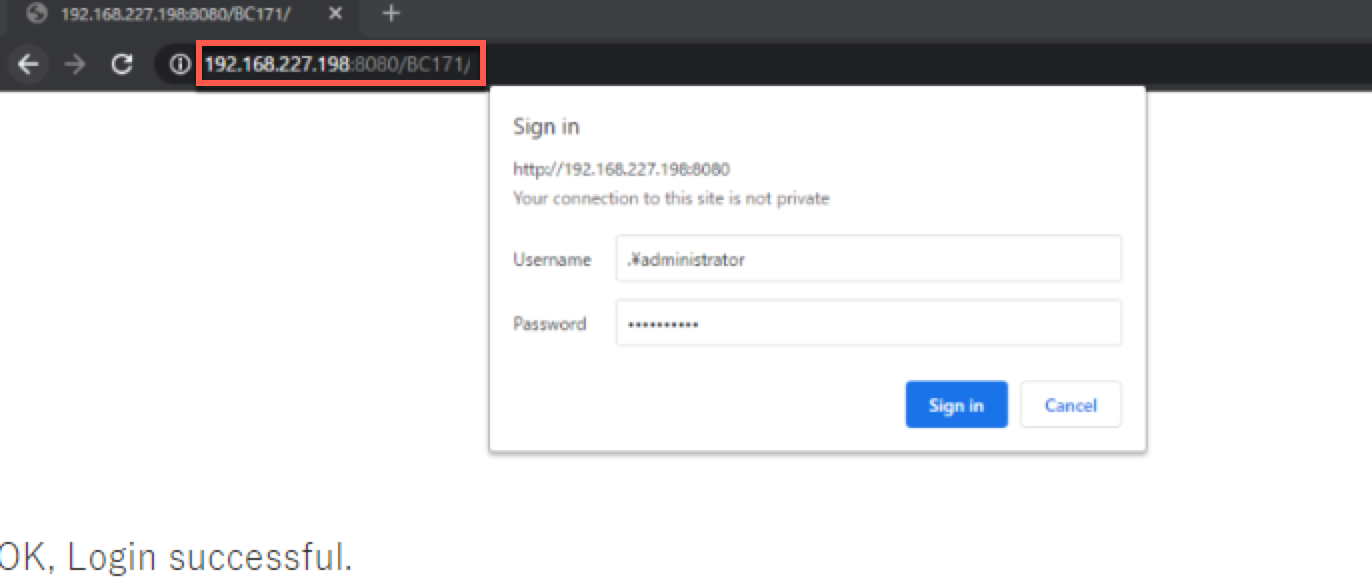Close the 192.168.227.198:8080/BC171/ tab
The width and height of the screenshot is (1372, 586).
[336, 14]
